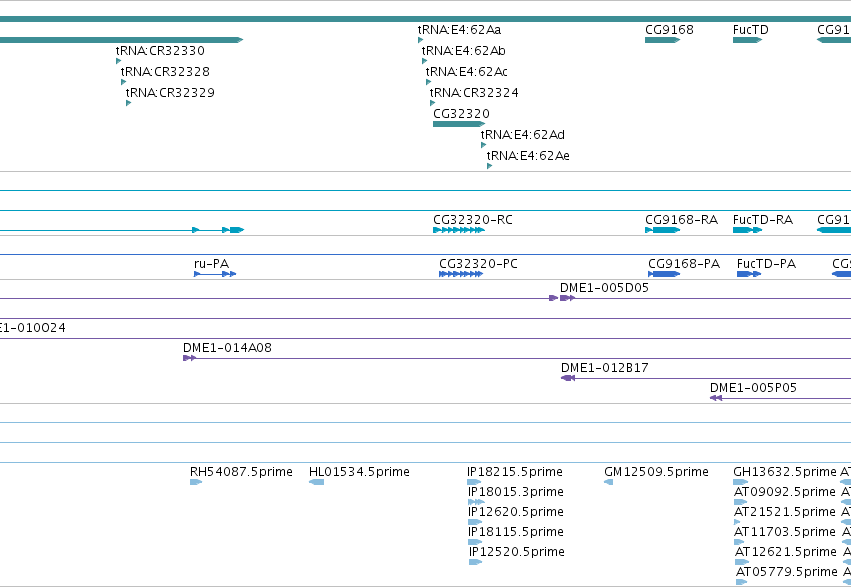Click the IP12620.5prime EST glyph
This screenshot has height=587, width=851.
tap(475, 522)
